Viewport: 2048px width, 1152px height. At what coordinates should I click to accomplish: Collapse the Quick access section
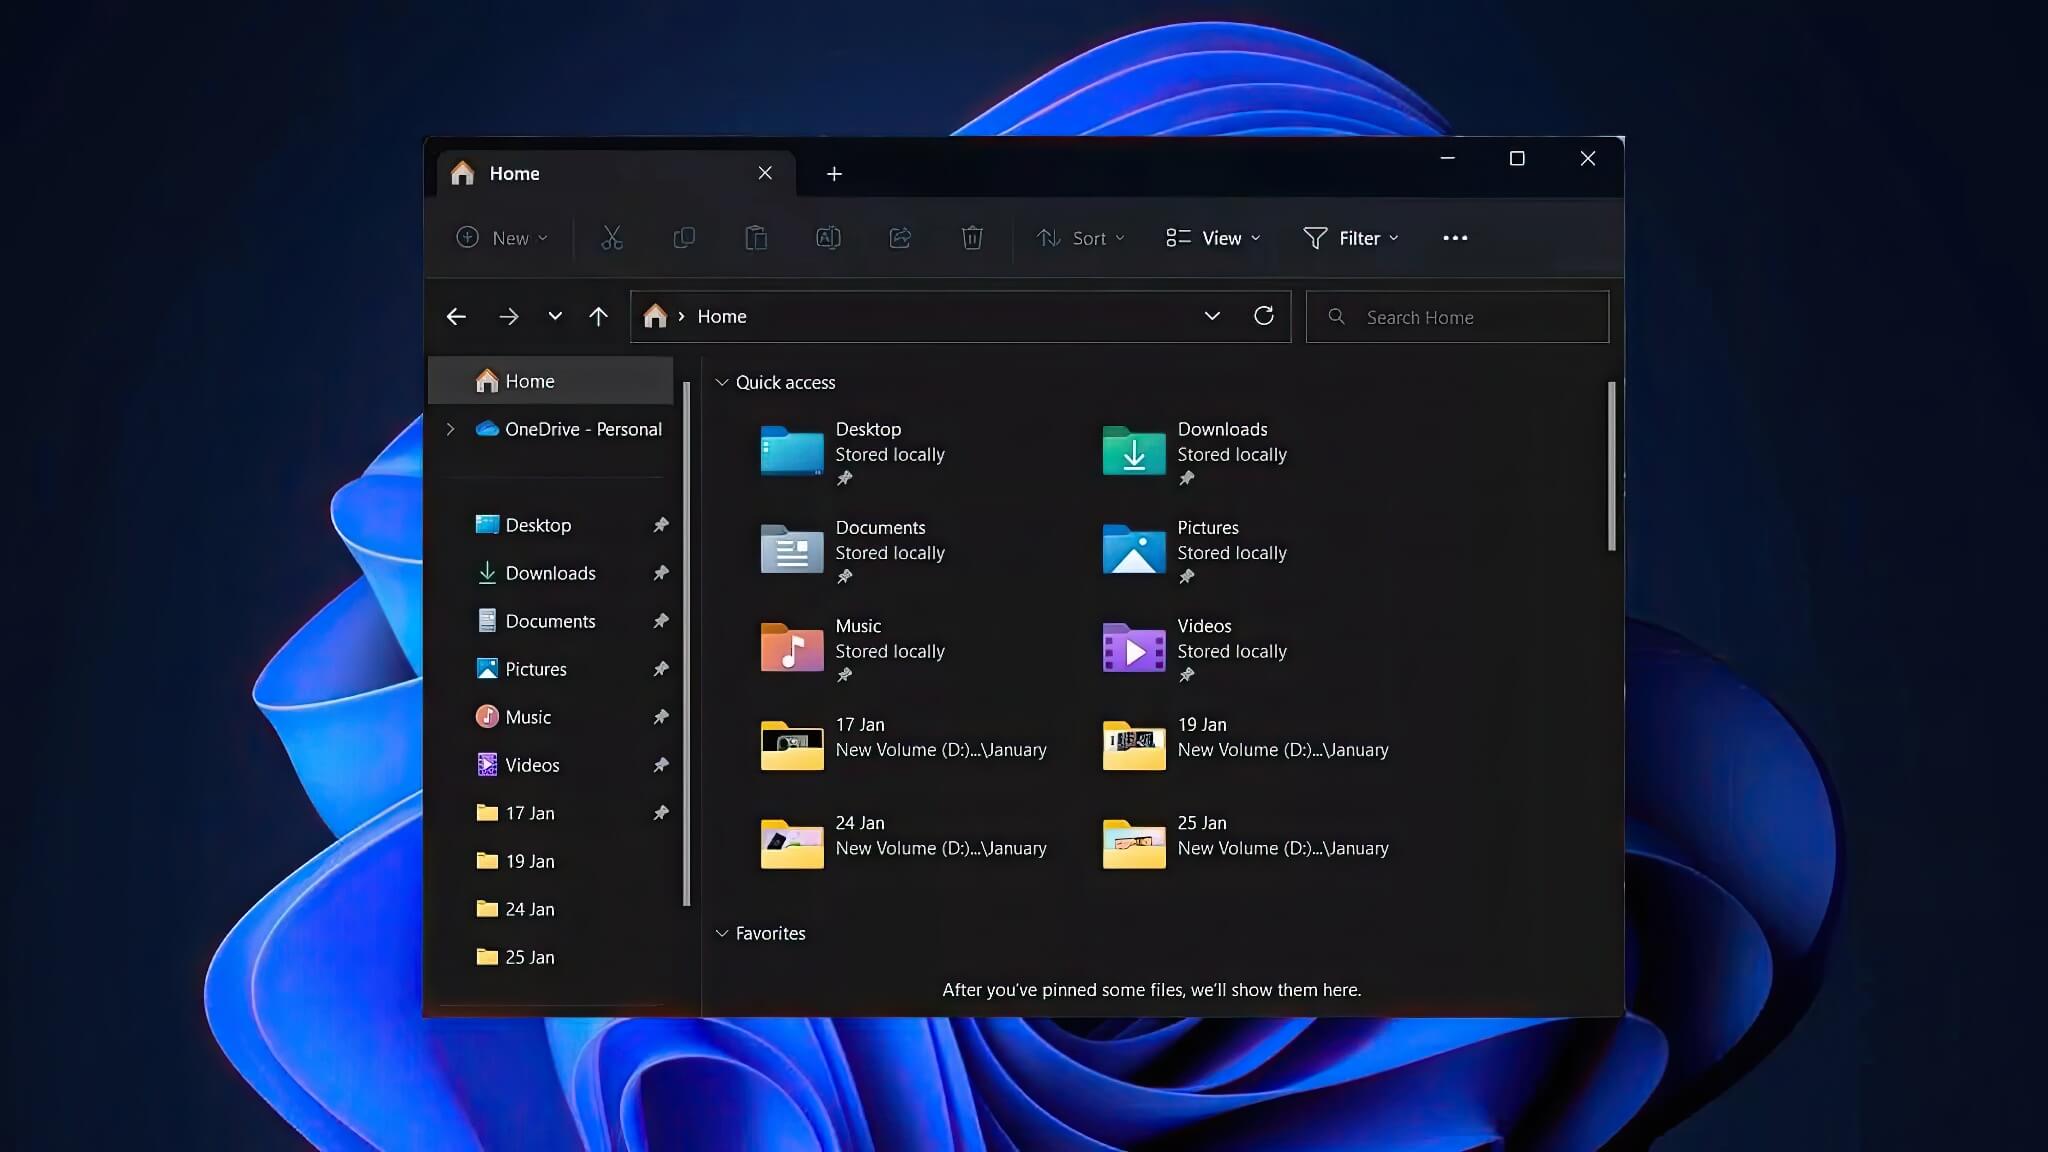coord(722,382)
